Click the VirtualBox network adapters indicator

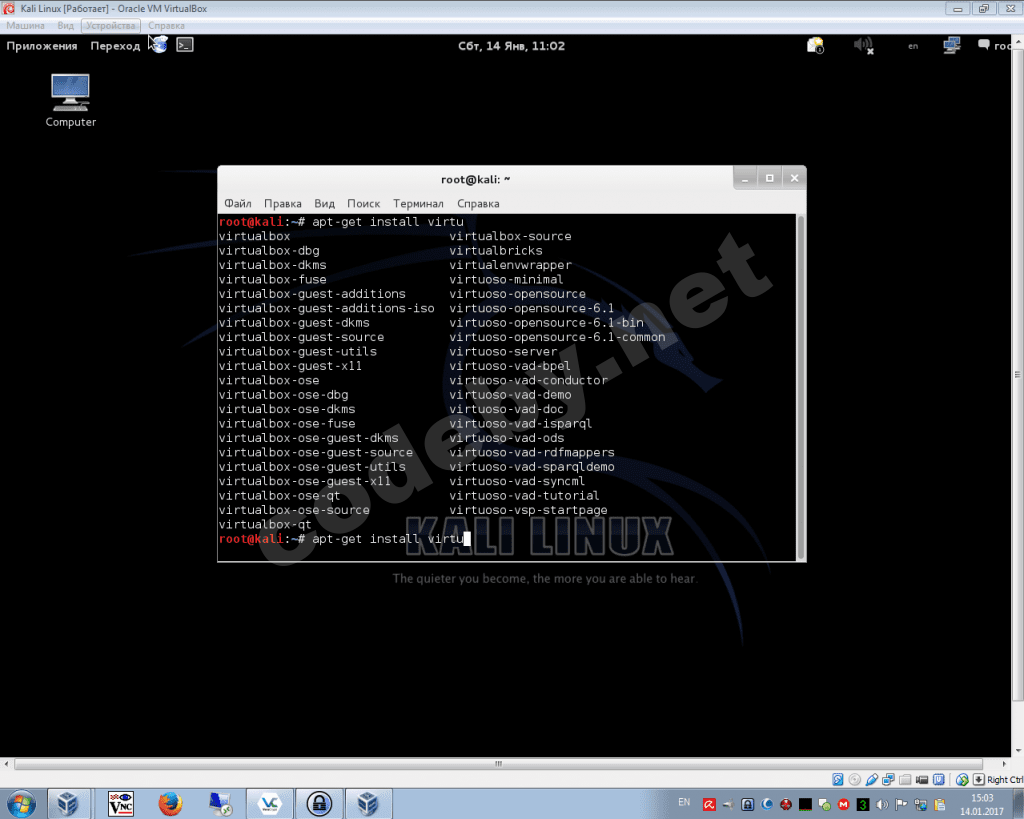(888, 779)
